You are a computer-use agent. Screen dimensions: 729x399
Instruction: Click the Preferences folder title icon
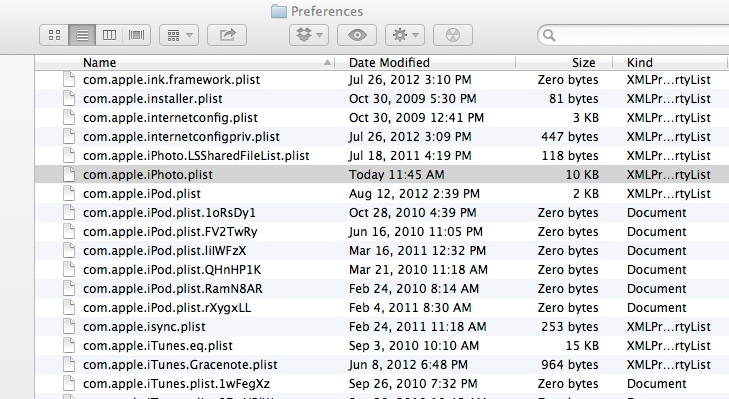click(278, 11)
